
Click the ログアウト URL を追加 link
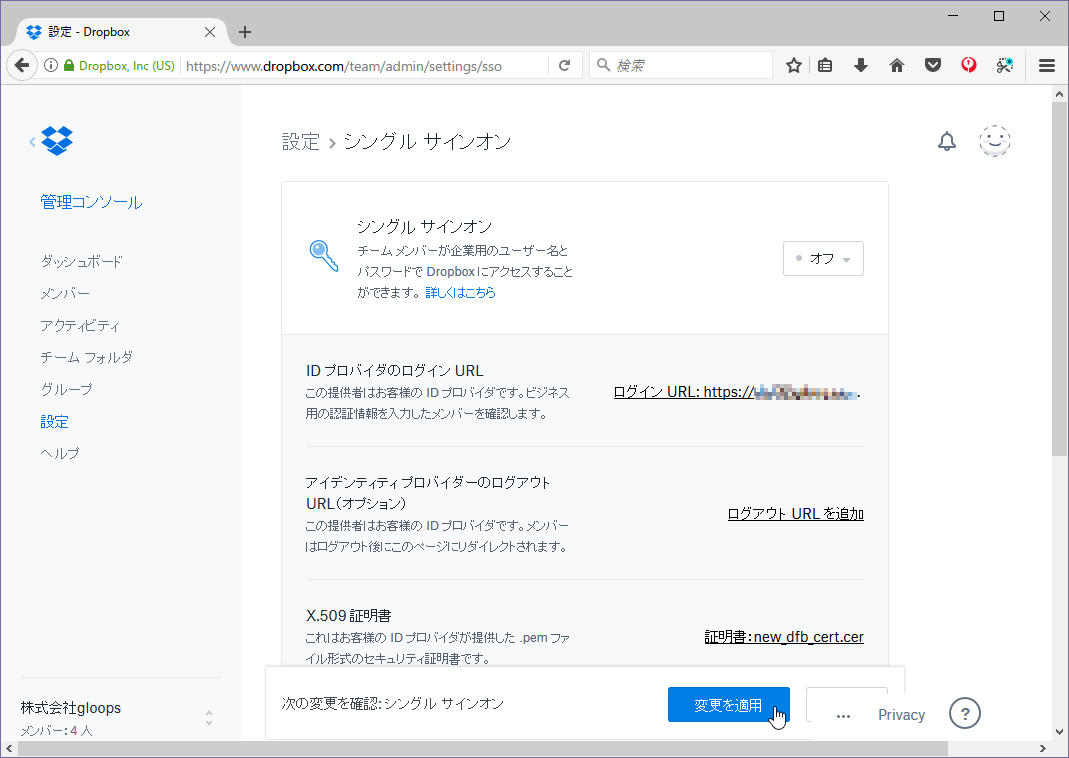tap(795, 514)
